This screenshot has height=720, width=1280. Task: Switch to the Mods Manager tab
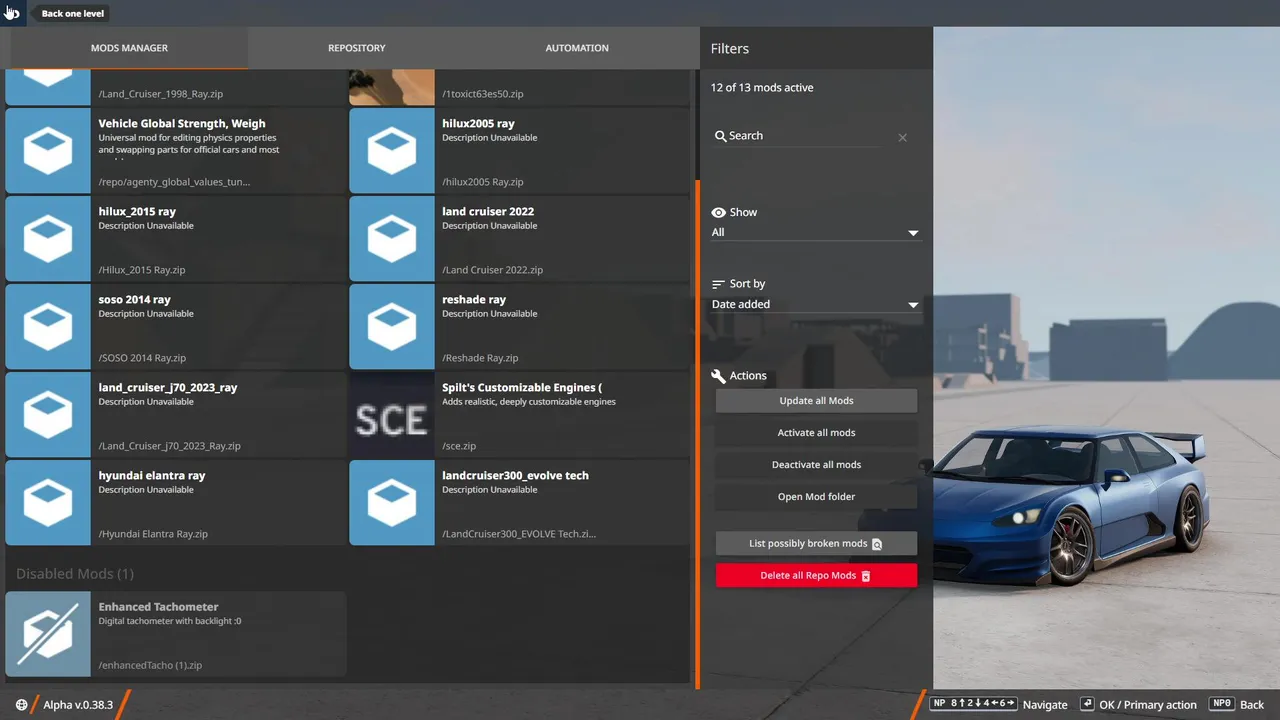click(129, 48)
